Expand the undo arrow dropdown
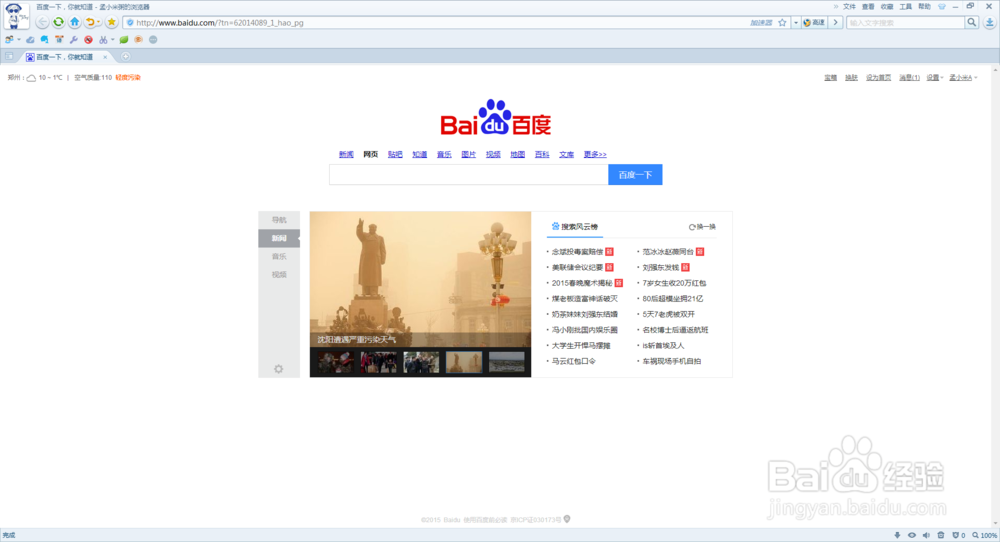Viewport: 1000px width, 542px height. point(98,22)
